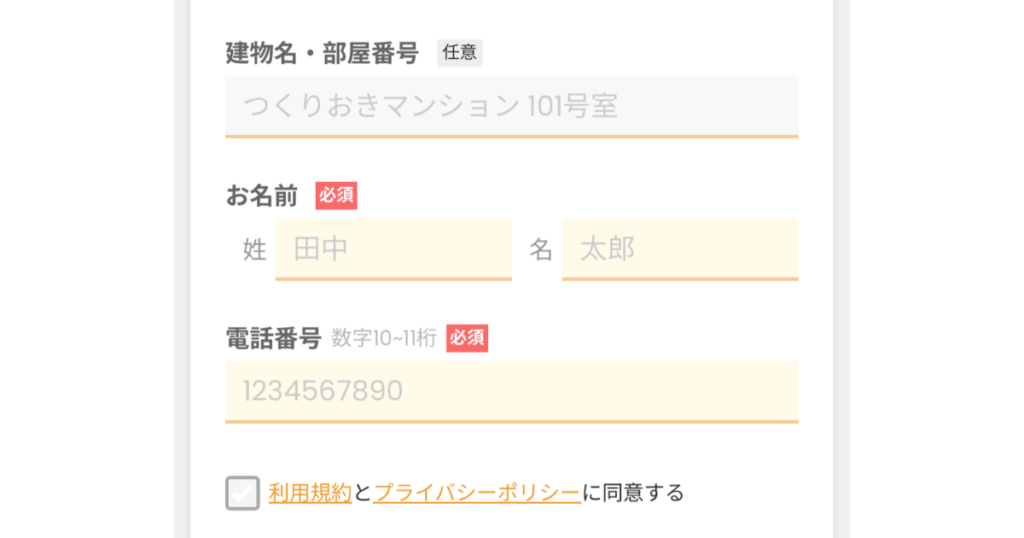The image size is (1024, 538).
Task: Click the 建物名・部屋番号 label
Action: (x=322, y=53)
